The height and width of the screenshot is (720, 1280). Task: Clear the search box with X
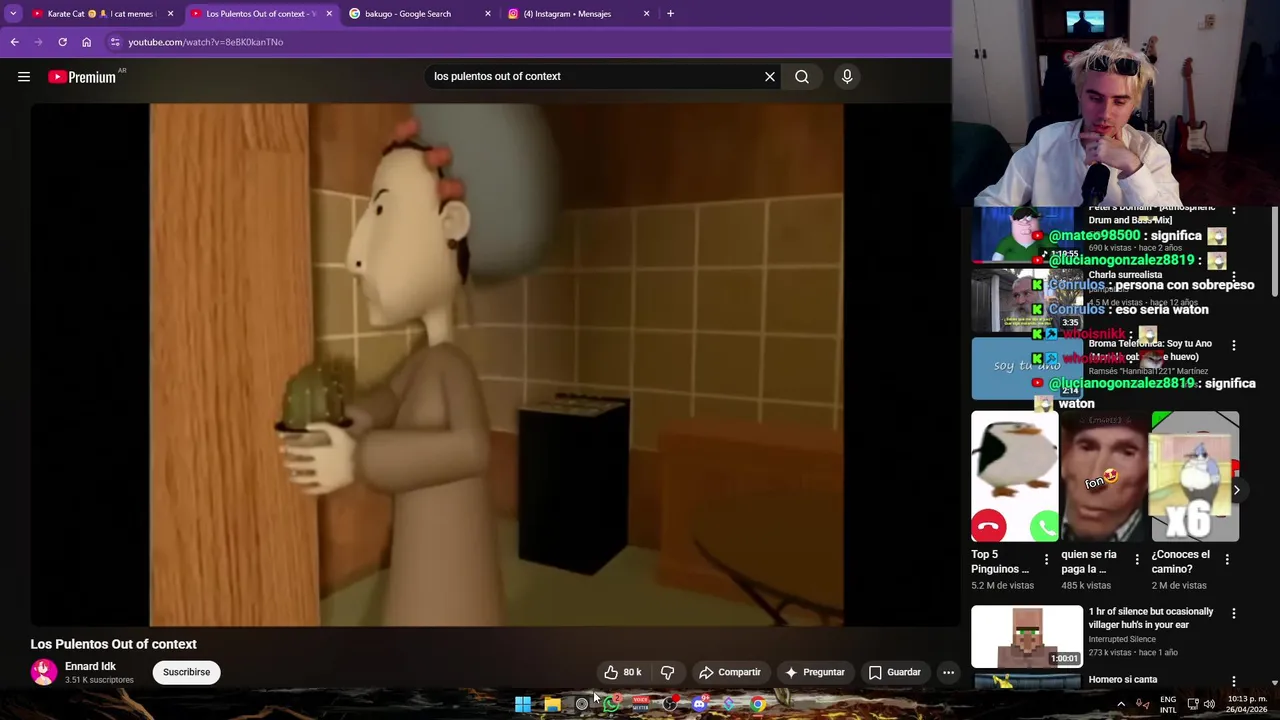770,76
